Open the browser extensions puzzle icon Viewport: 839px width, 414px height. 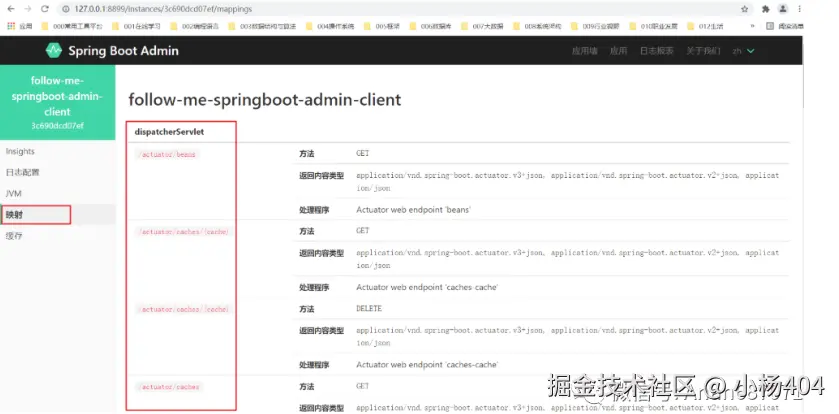(x=766, y=9)
